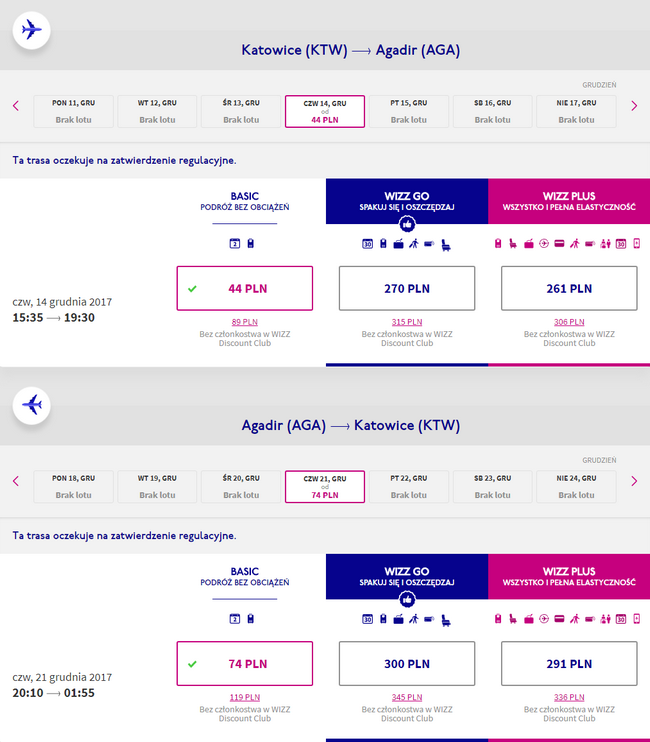
Task: Select the outbound WIZZ GO 270 PLN fare
Action: click(407, 288)
